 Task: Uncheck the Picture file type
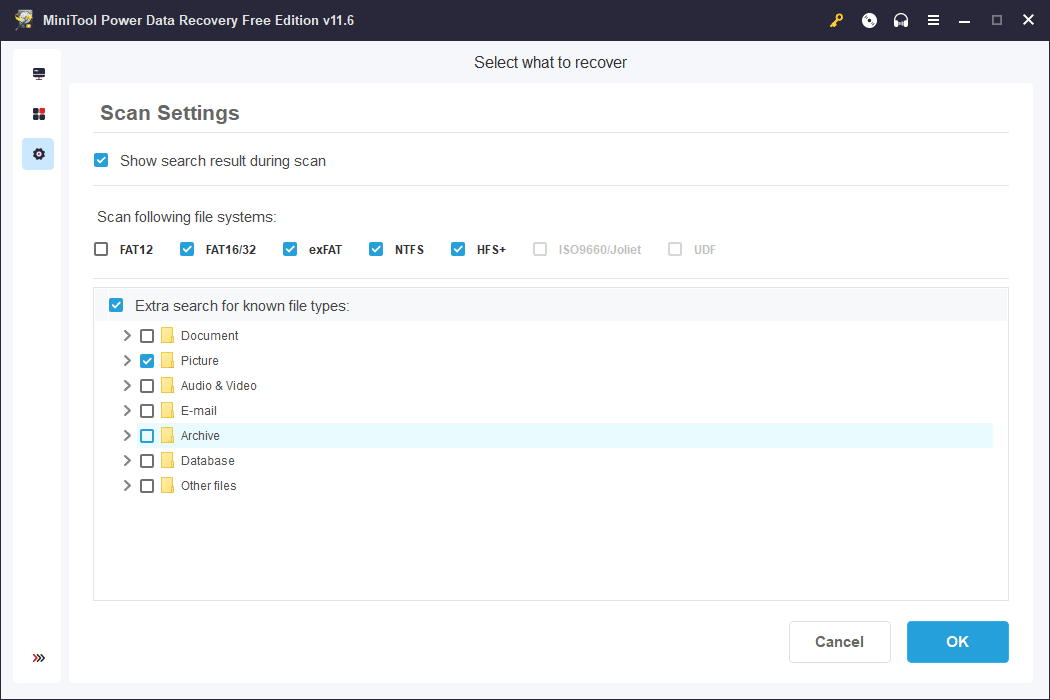click(147, 361)
